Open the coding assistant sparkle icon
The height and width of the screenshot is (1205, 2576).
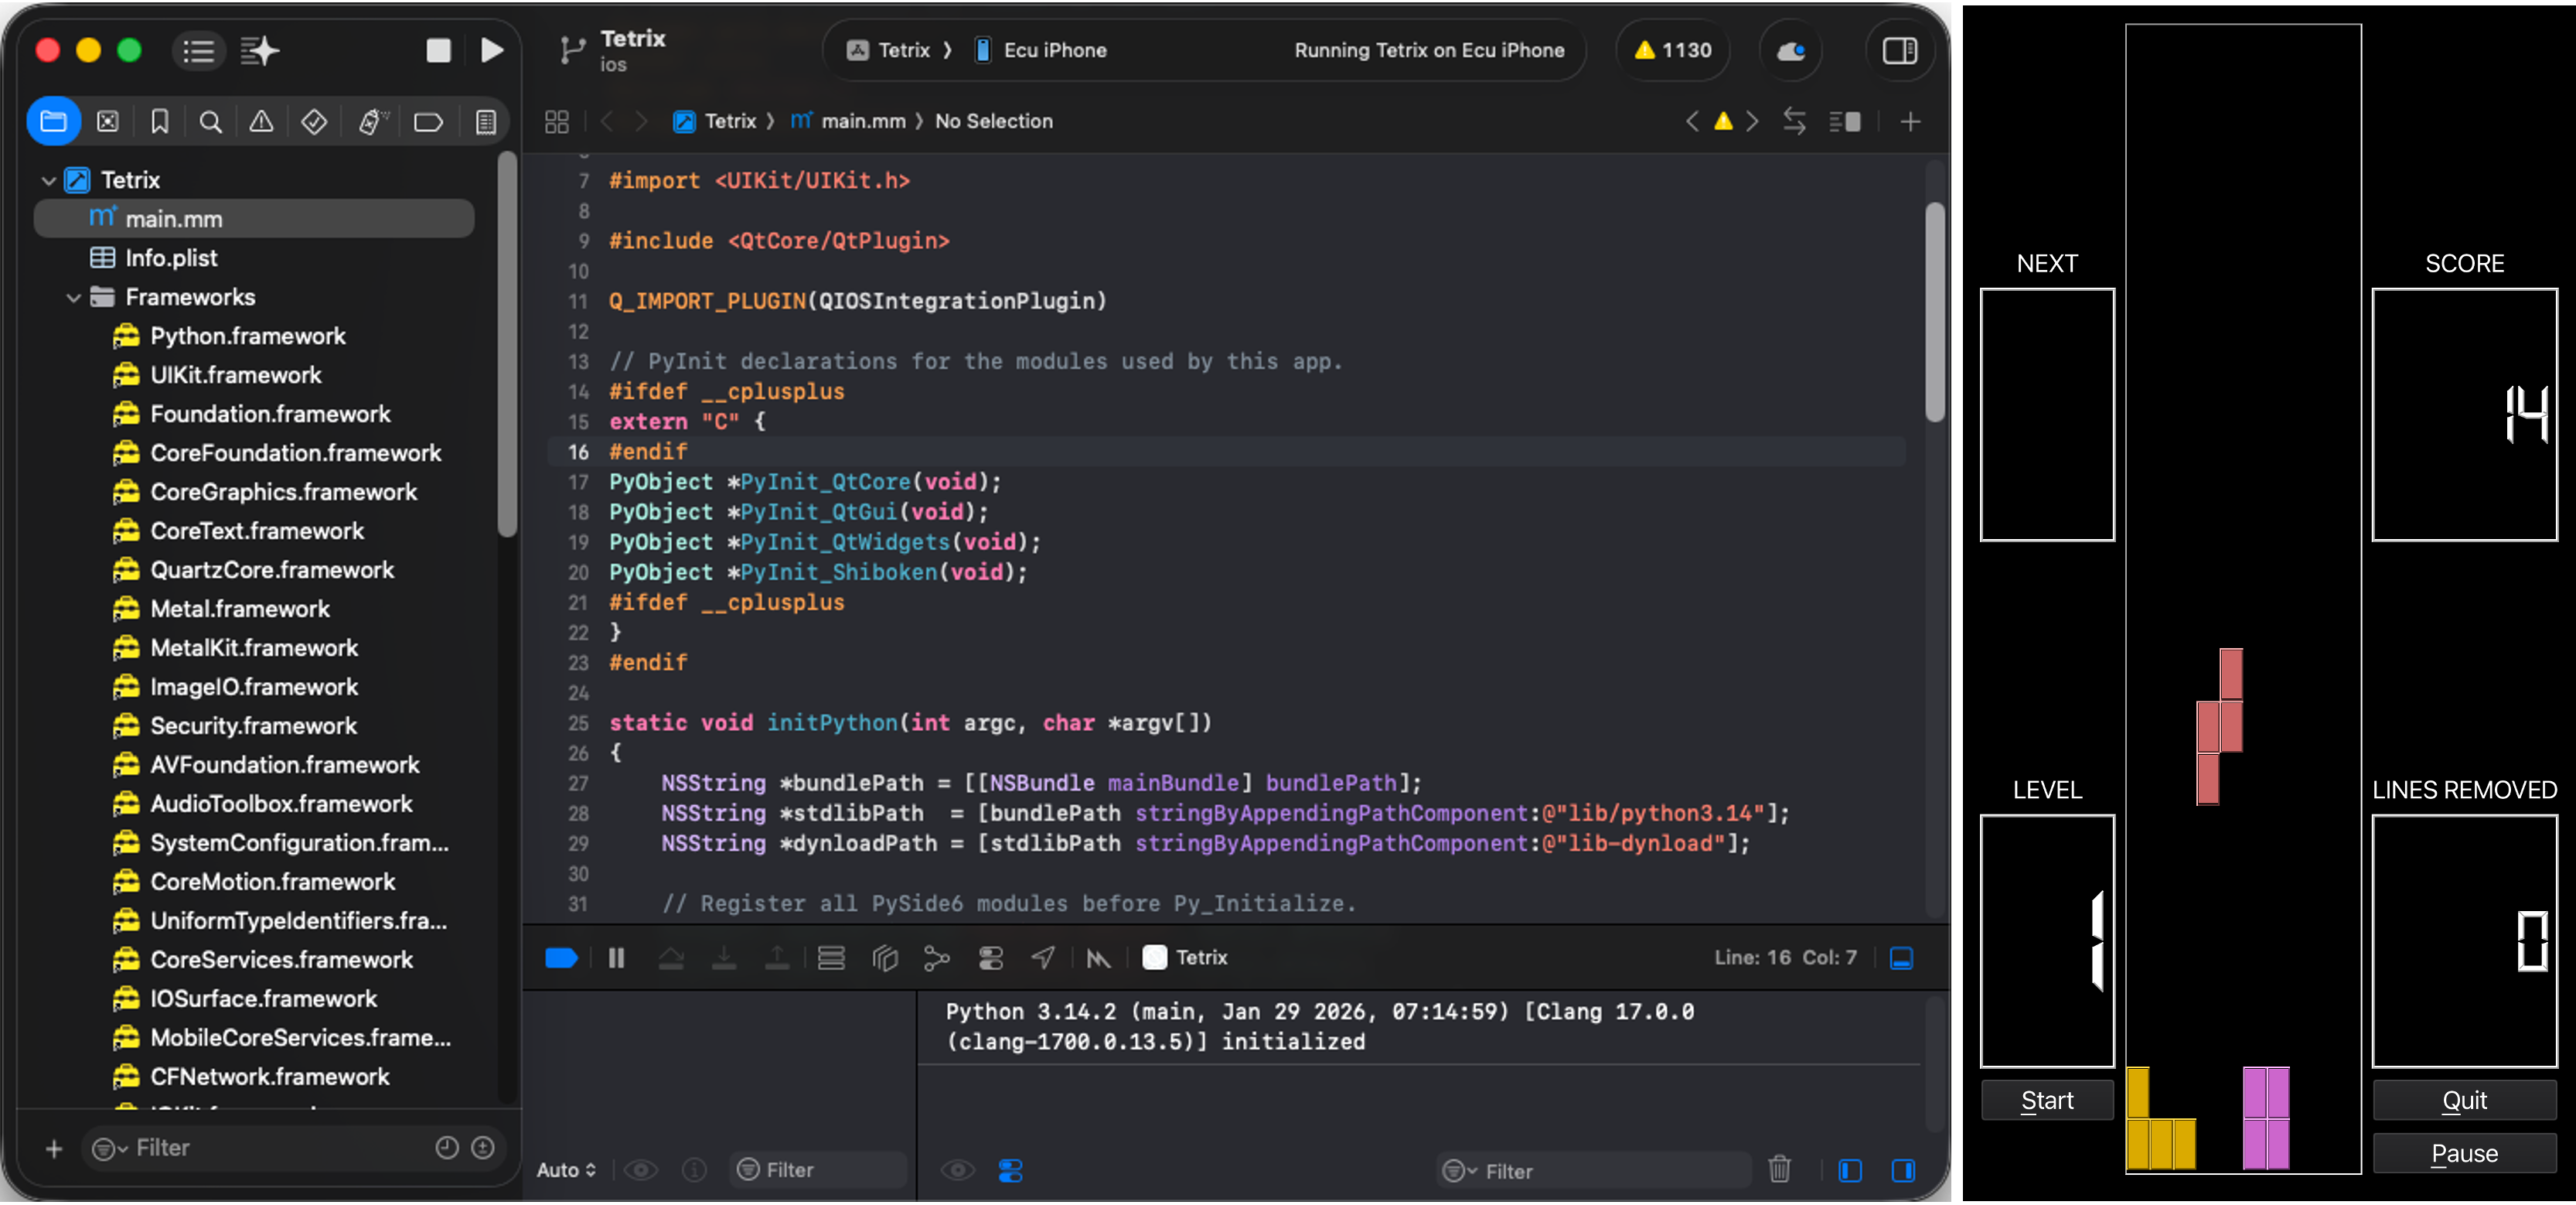point(259,51)
